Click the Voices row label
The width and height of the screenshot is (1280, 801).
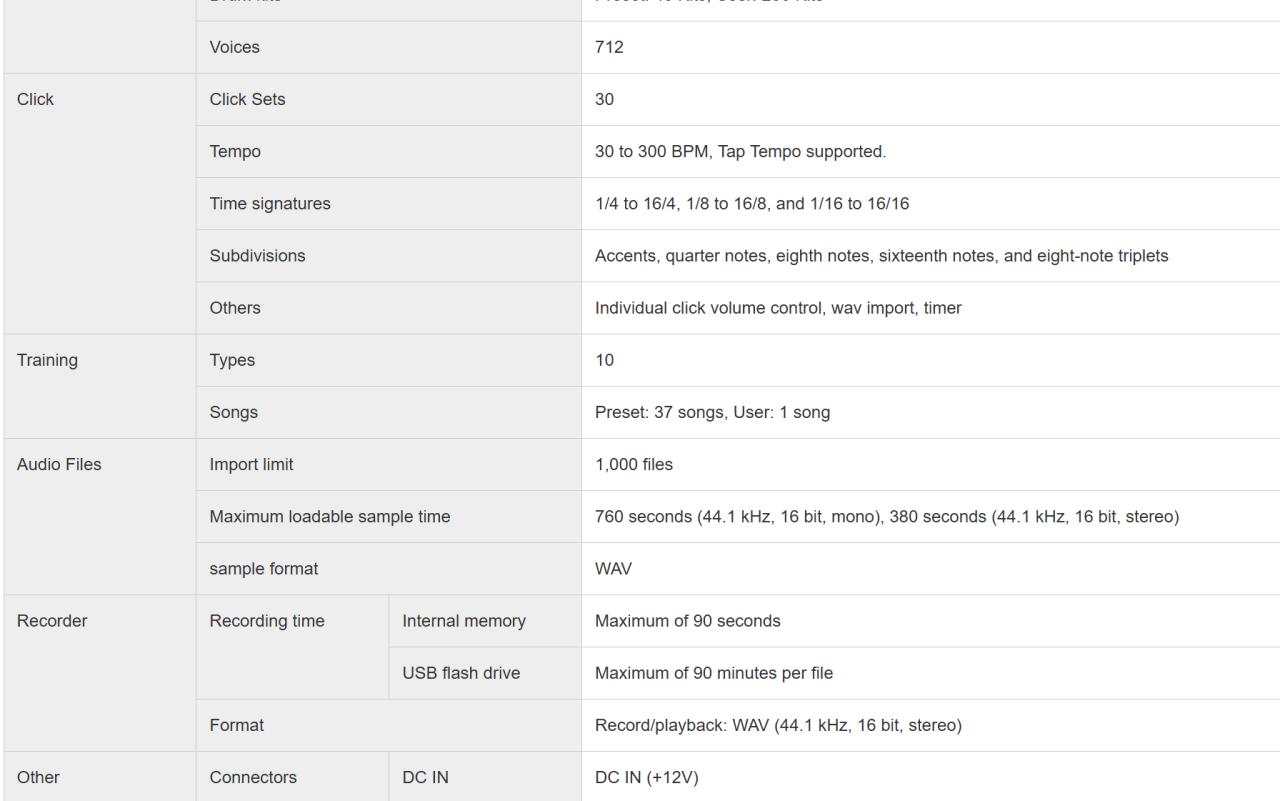[x=233, y=47]
